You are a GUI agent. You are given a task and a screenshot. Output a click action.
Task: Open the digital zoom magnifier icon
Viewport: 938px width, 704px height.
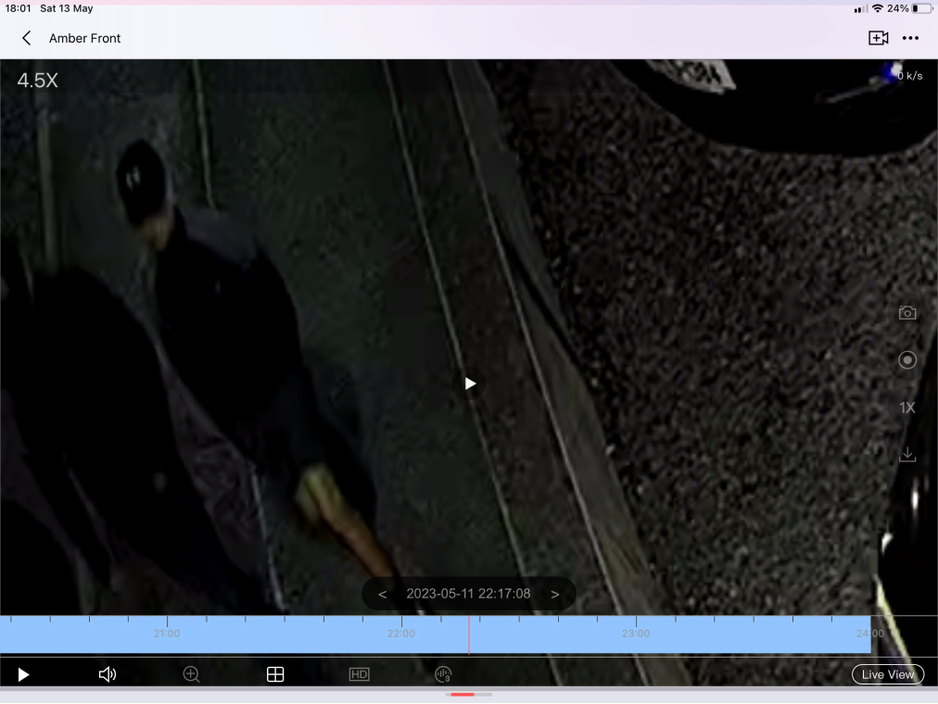[191, 675]
